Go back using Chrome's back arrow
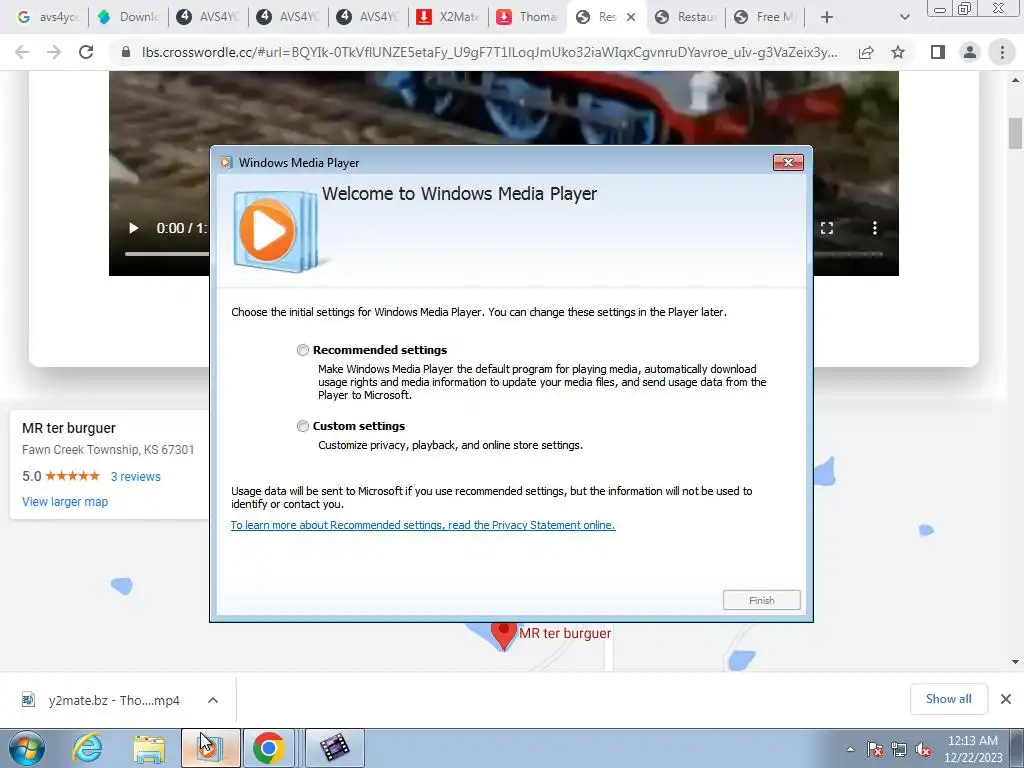The height and width of the screenshot is (768, 1024). tap(22, 52)
